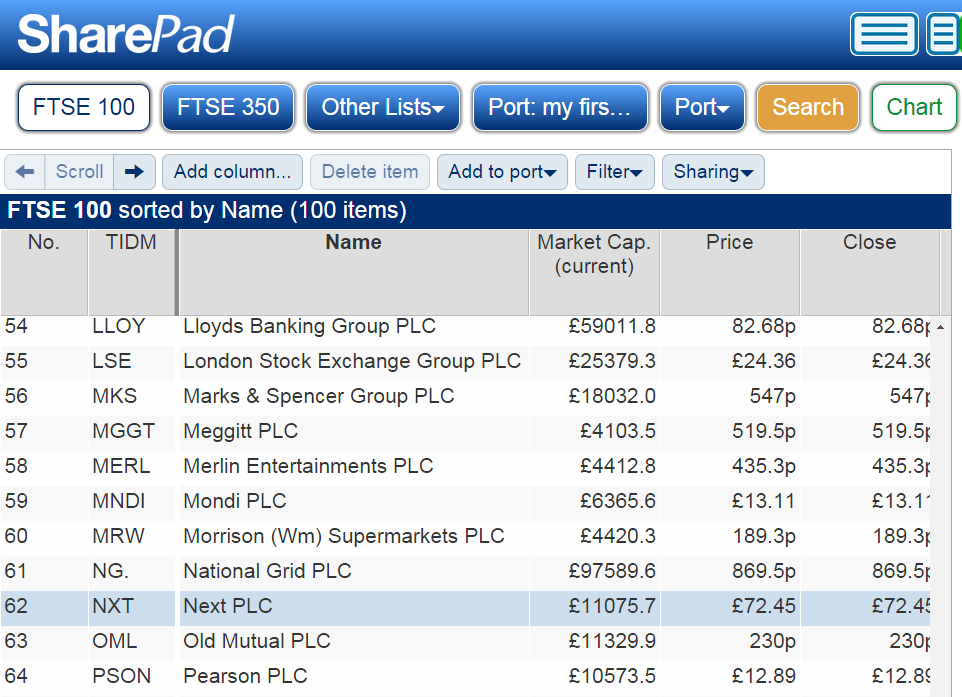This screenshot has height=697, width=962.
Task: Click the scroll right arrow
Action: [x=134, y=172]
